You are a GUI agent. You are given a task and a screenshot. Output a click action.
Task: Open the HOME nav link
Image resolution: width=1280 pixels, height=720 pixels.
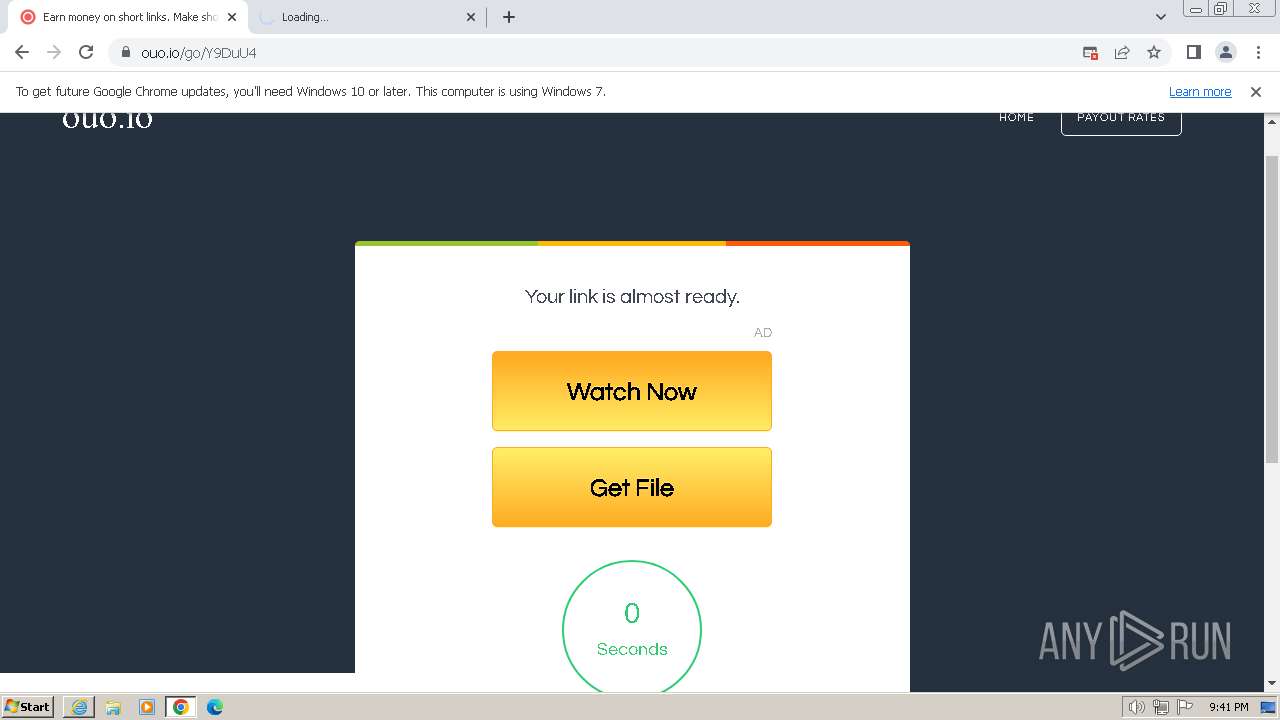pyautogui.click(x=1016, y=118)
